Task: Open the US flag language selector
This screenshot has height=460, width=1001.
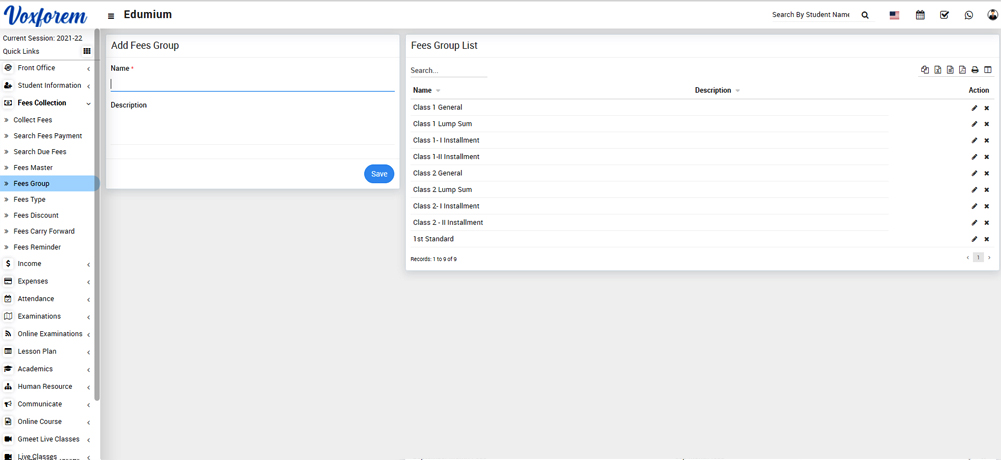Action: pos(894,15)
